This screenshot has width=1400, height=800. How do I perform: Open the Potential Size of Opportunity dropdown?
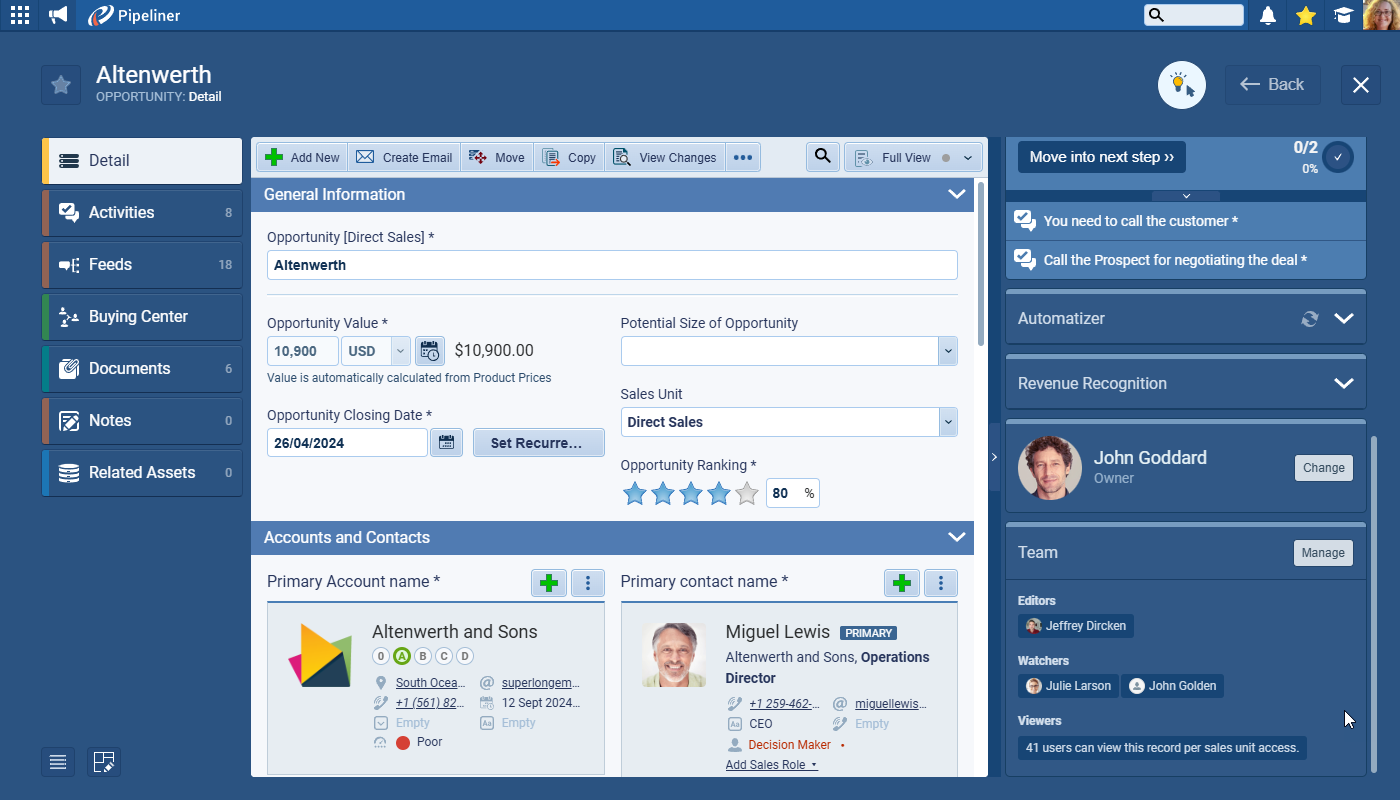(947, 351)
